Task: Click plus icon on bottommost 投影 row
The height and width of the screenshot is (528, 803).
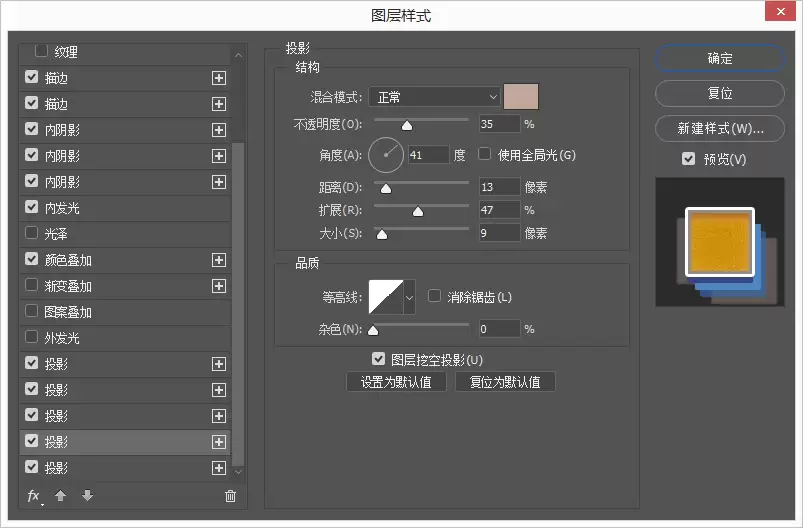Action: (219, 468)
